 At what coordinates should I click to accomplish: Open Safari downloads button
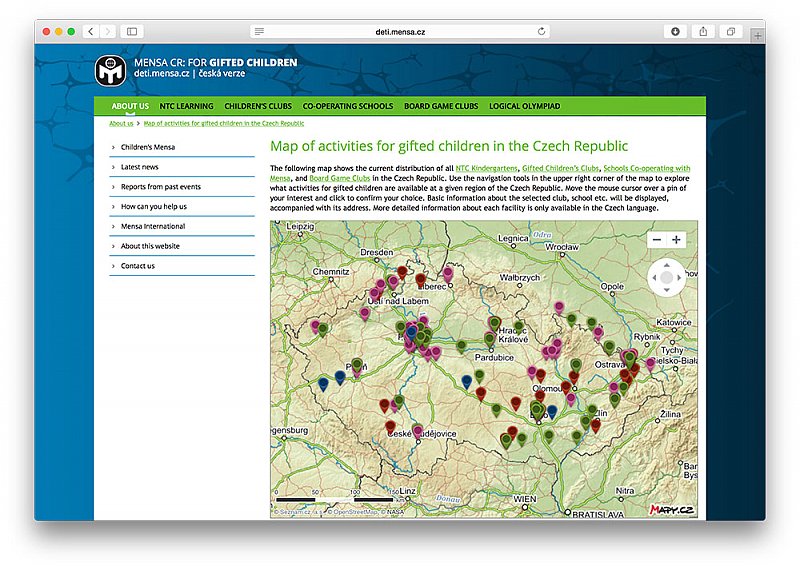click(x=675, y=32)
